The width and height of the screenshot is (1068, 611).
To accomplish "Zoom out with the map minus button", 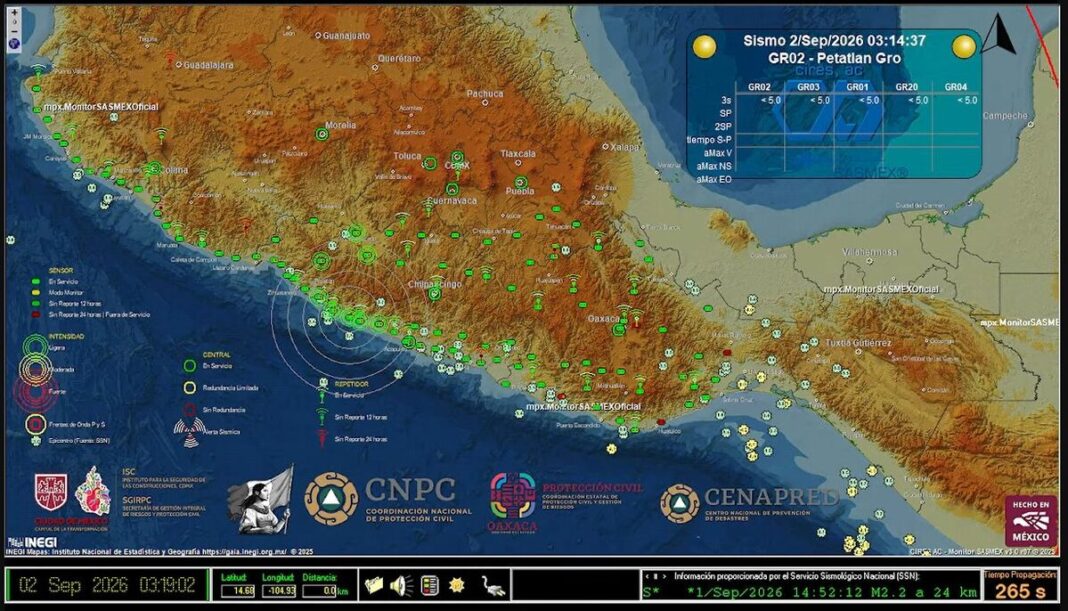I will [x=14, y=31].
